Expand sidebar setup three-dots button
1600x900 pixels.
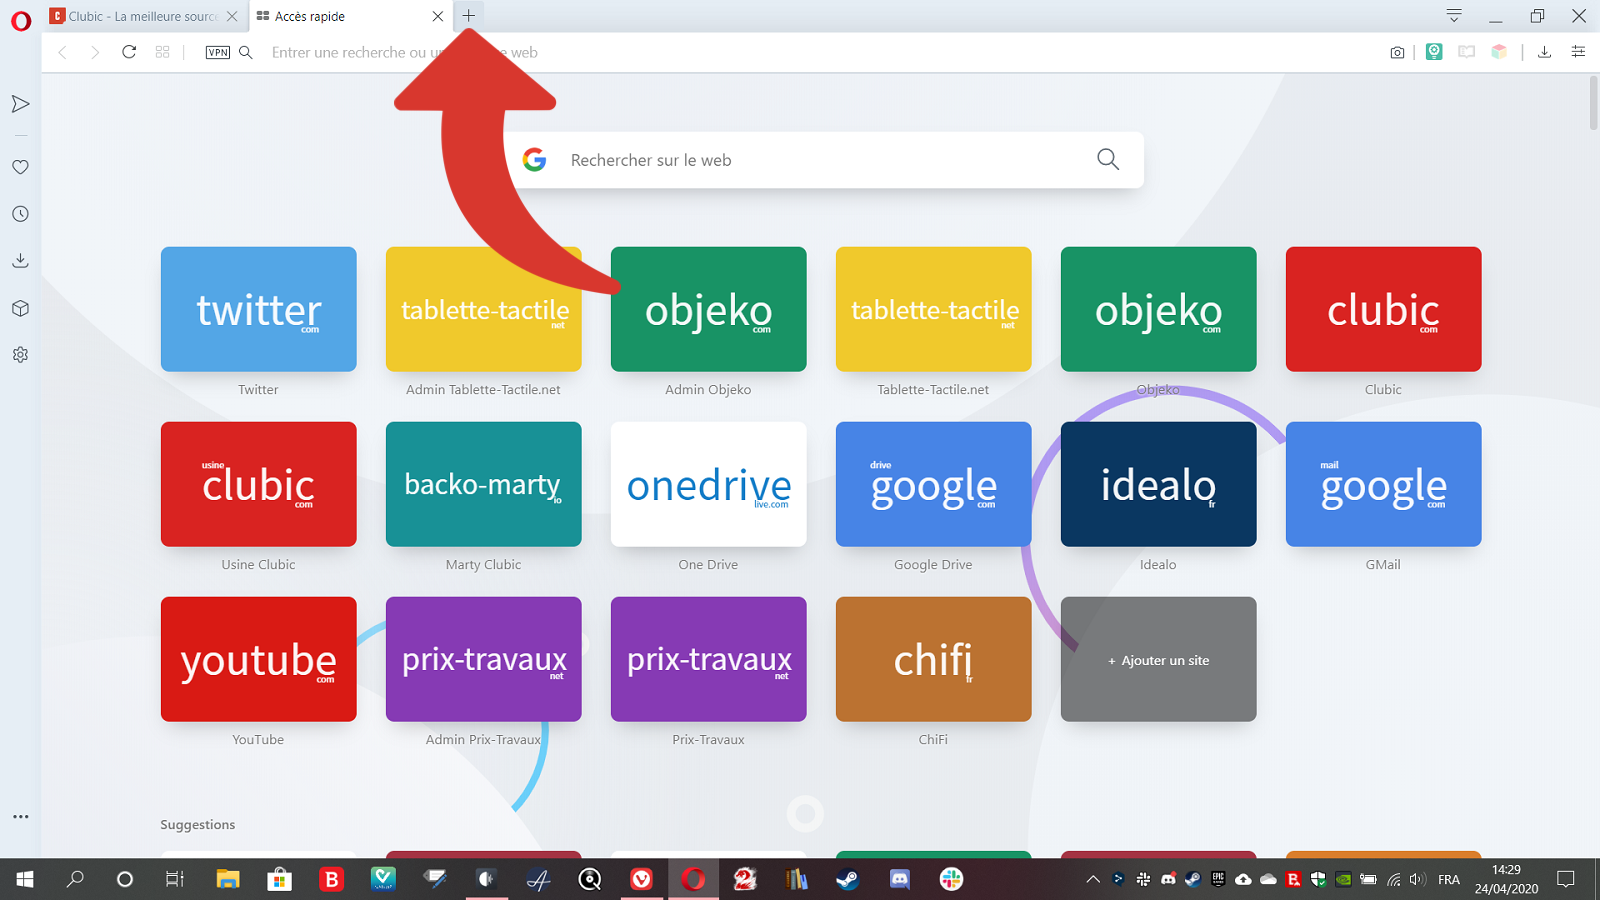coord(20,817)
